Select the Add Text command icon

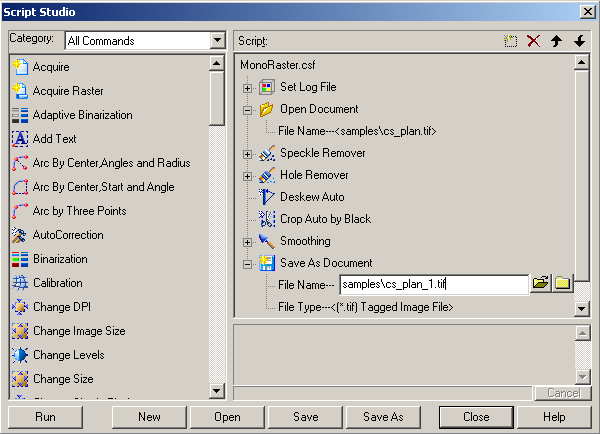point(19,139)
